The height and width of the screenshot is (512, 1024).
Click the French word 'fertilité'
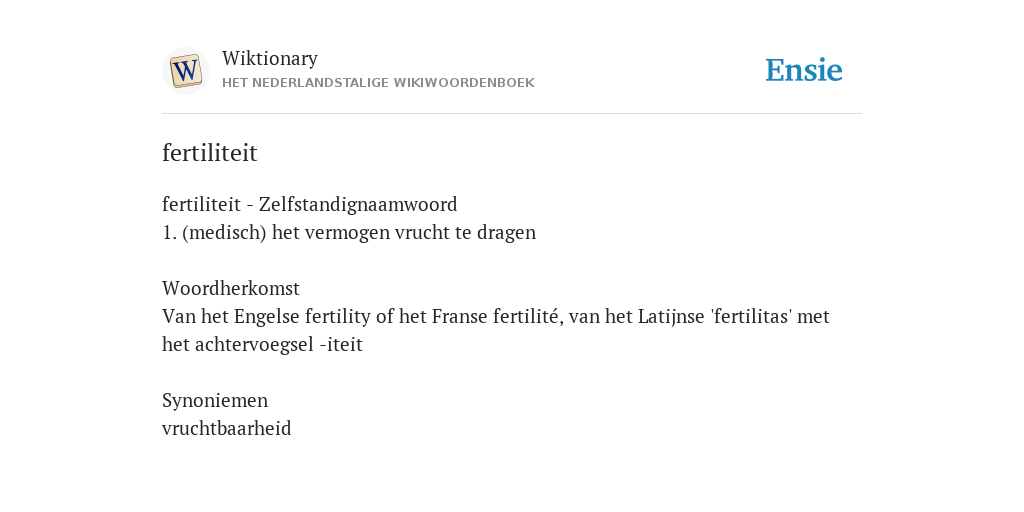click(x=527, y=317)
